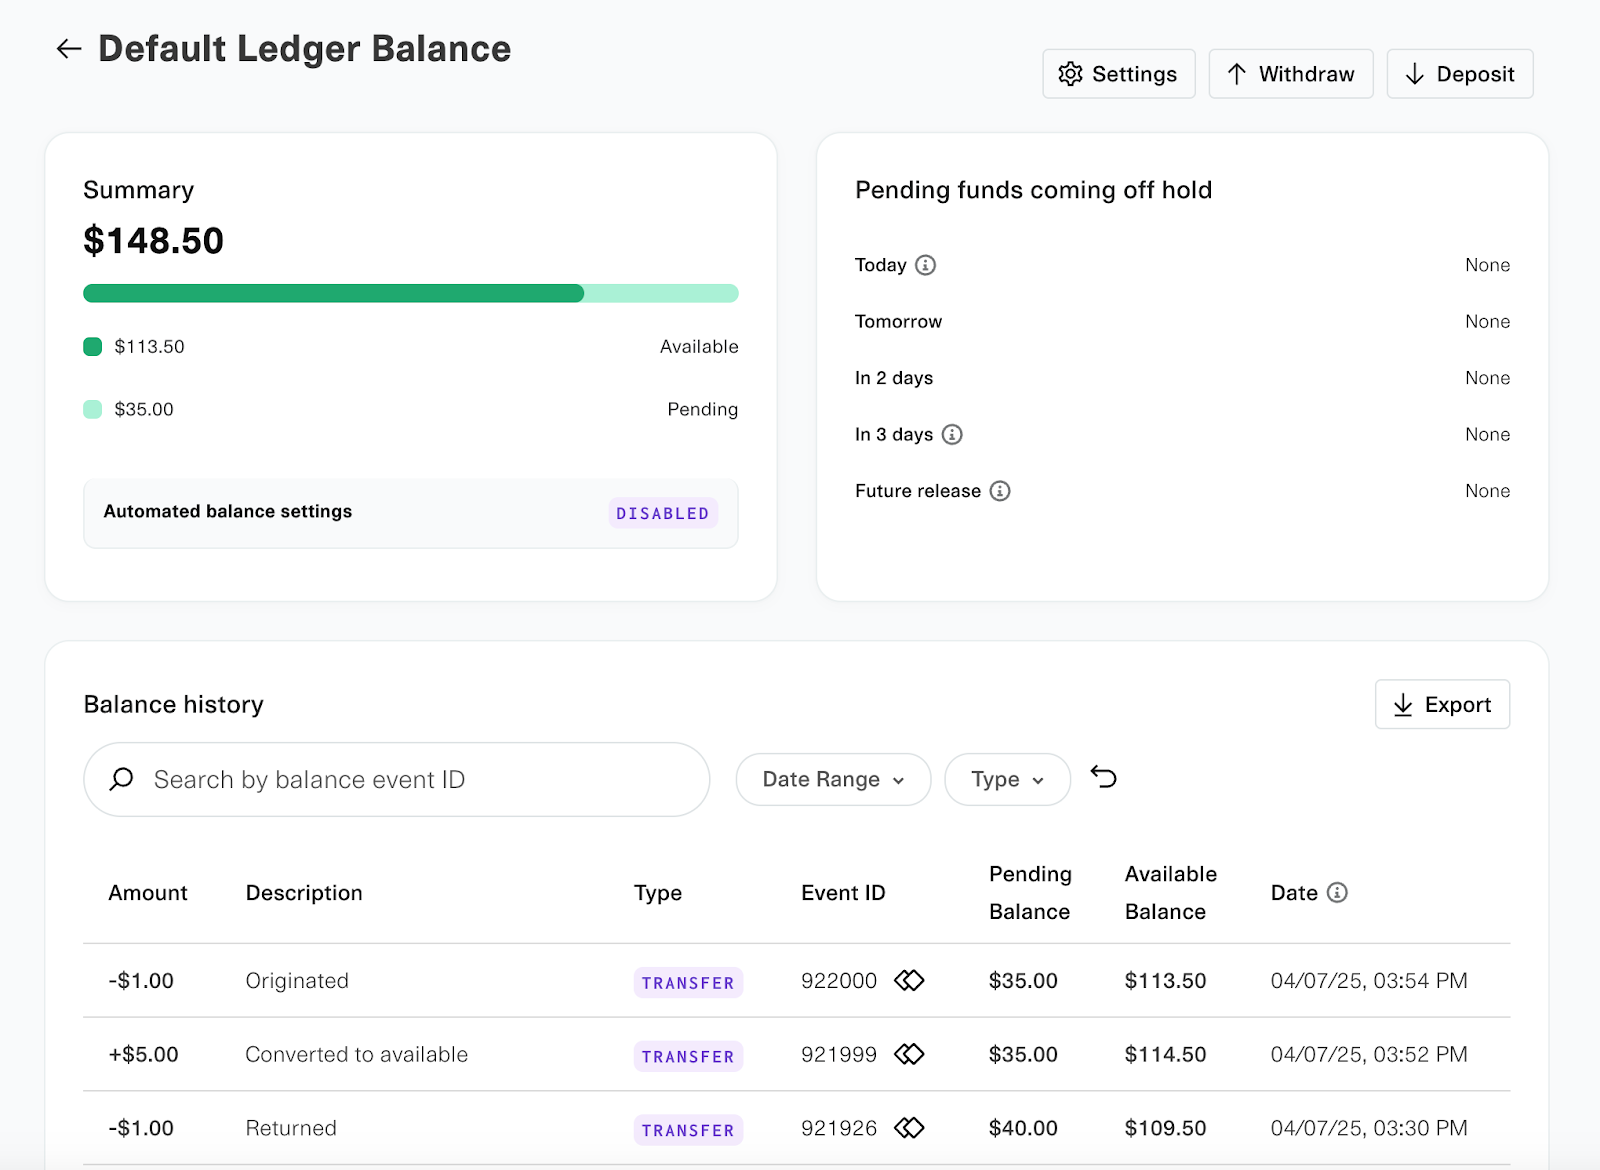Click the info icon beside In 3 days
This screenshot has width=1600, height=1170.
952,434
